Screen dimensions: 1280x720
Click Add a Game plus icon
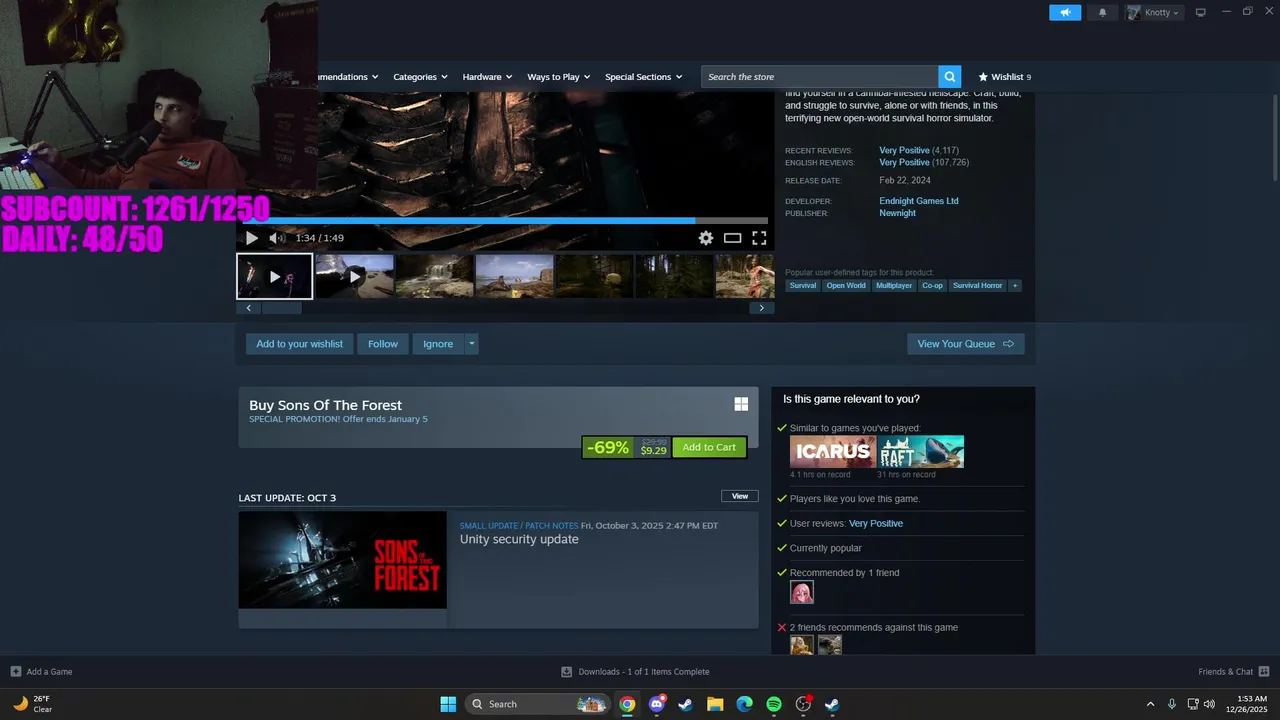[15, 672]
